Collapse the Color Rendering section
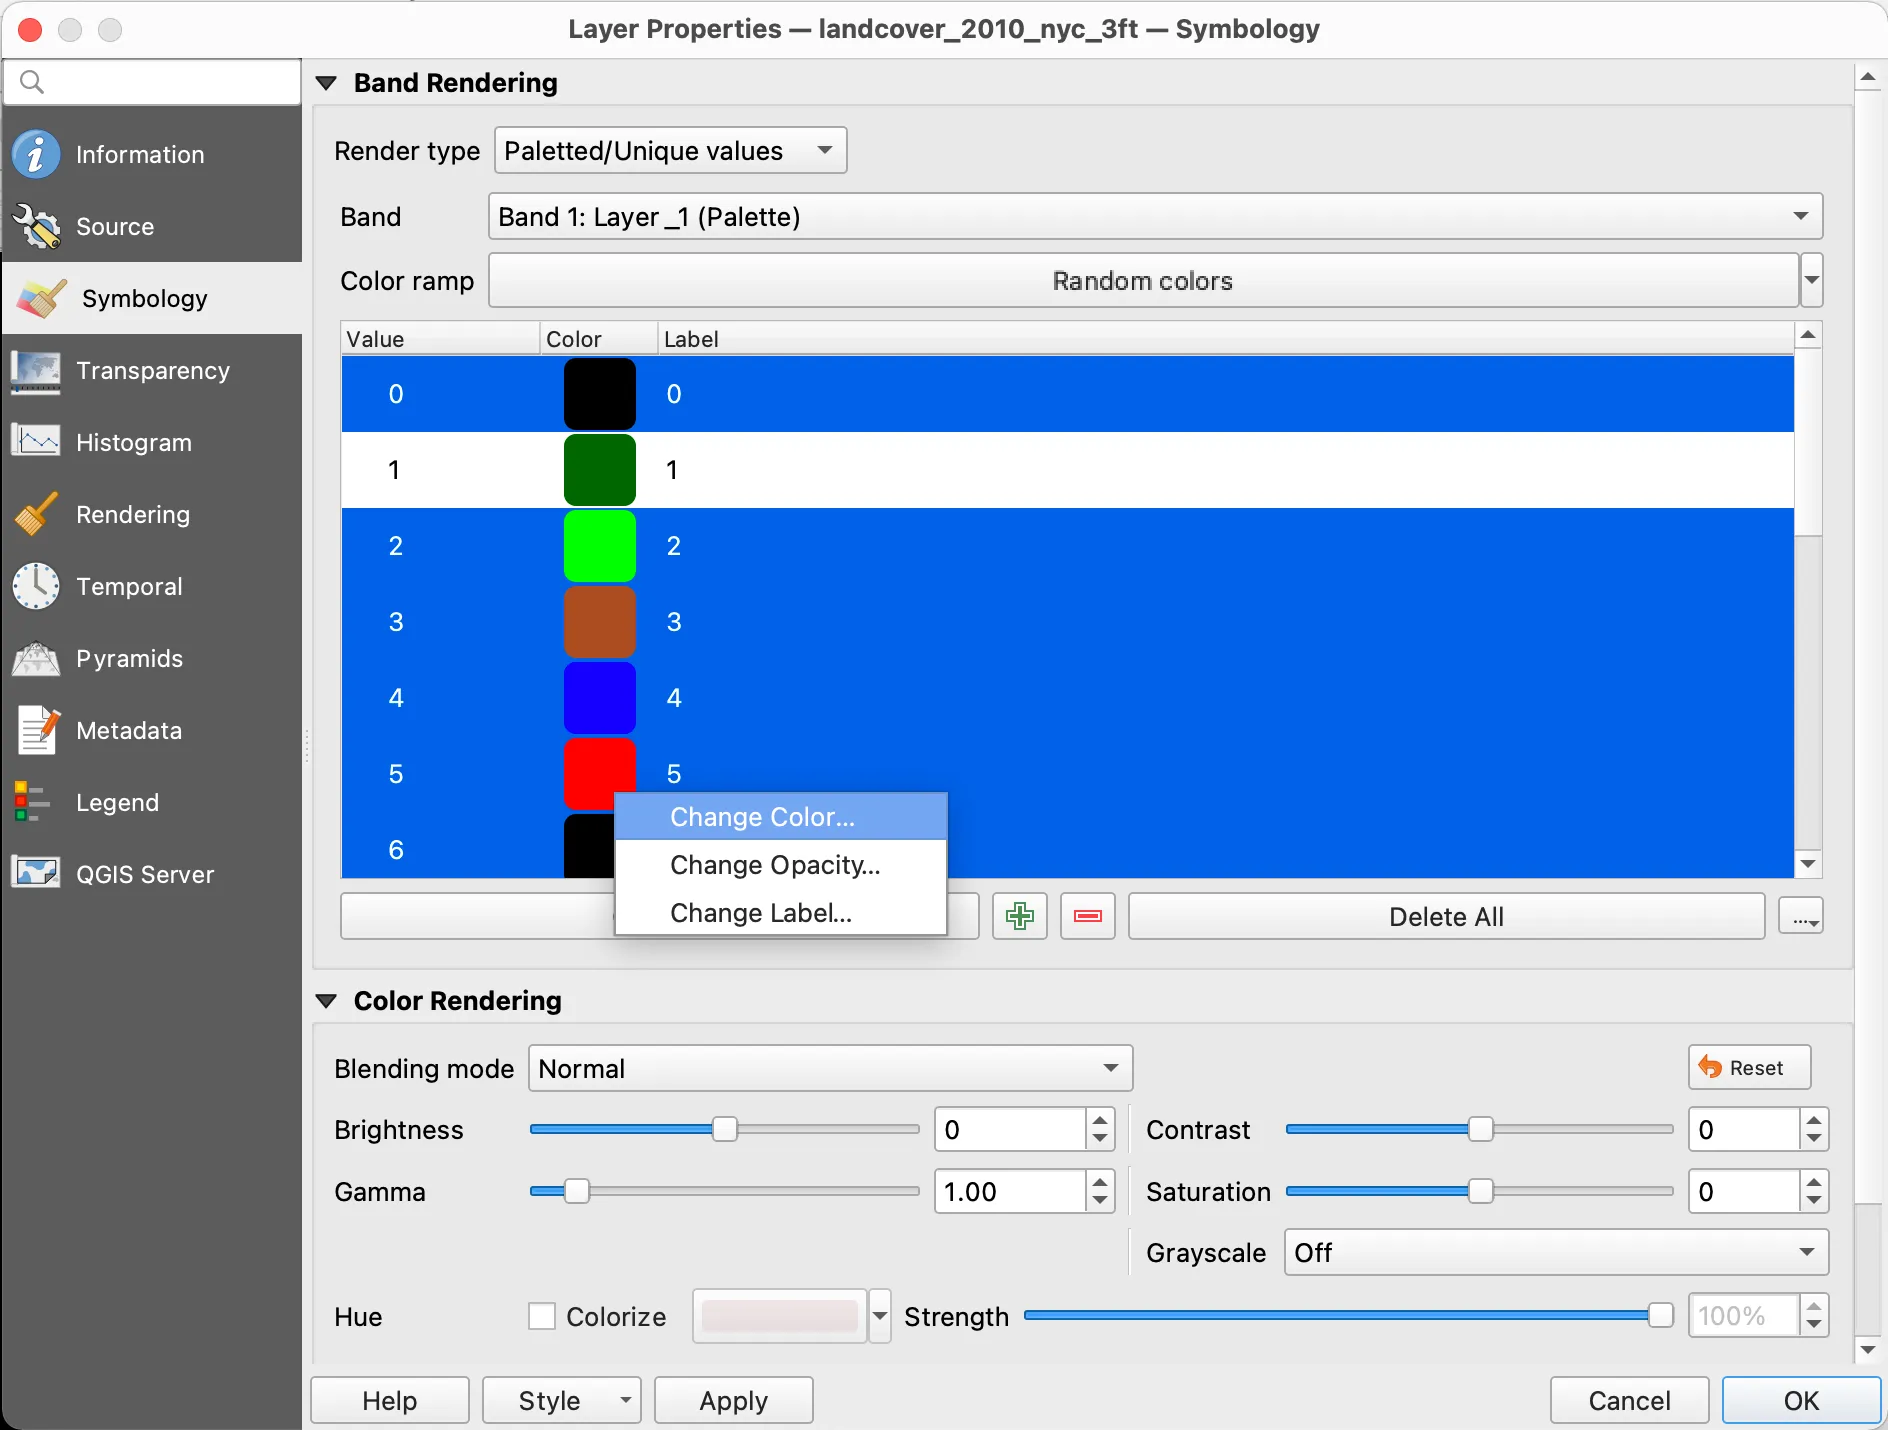This screenshot has width=1888, height=1430. coord(327,1001)
